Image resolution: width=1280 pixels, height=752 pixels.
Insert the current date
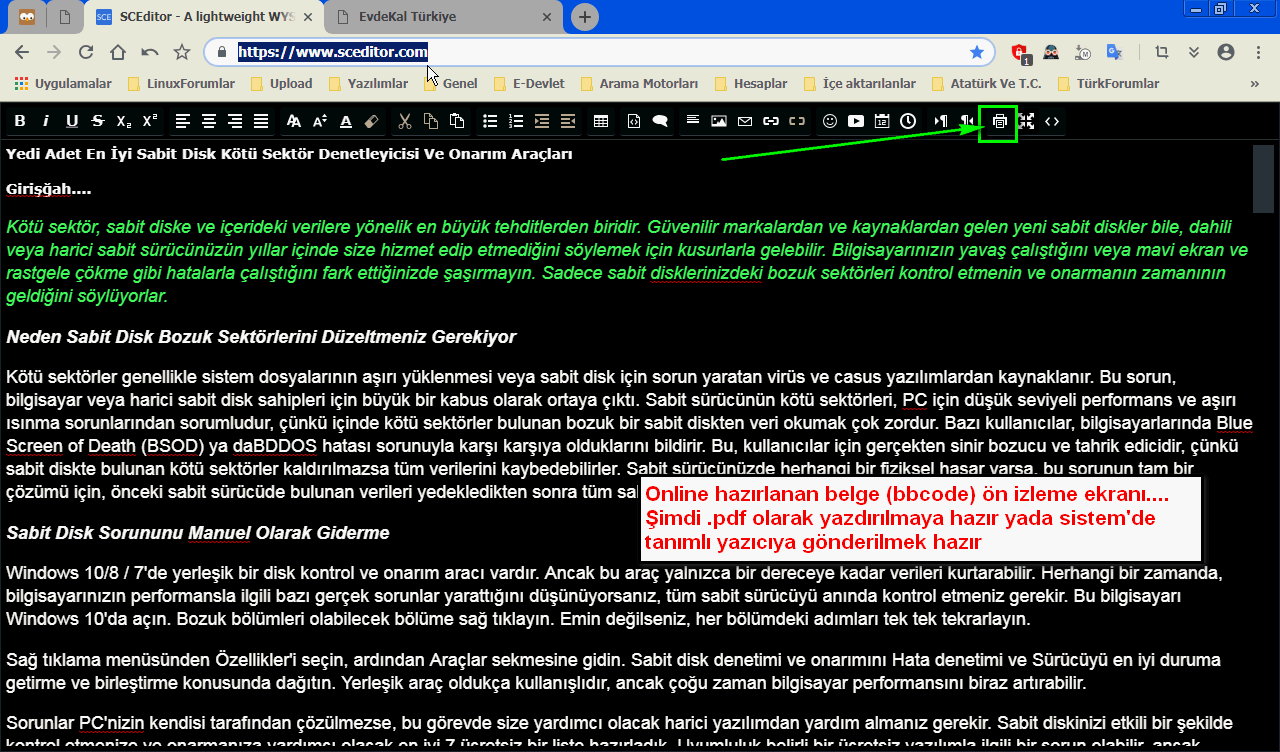tap(882, 121)
